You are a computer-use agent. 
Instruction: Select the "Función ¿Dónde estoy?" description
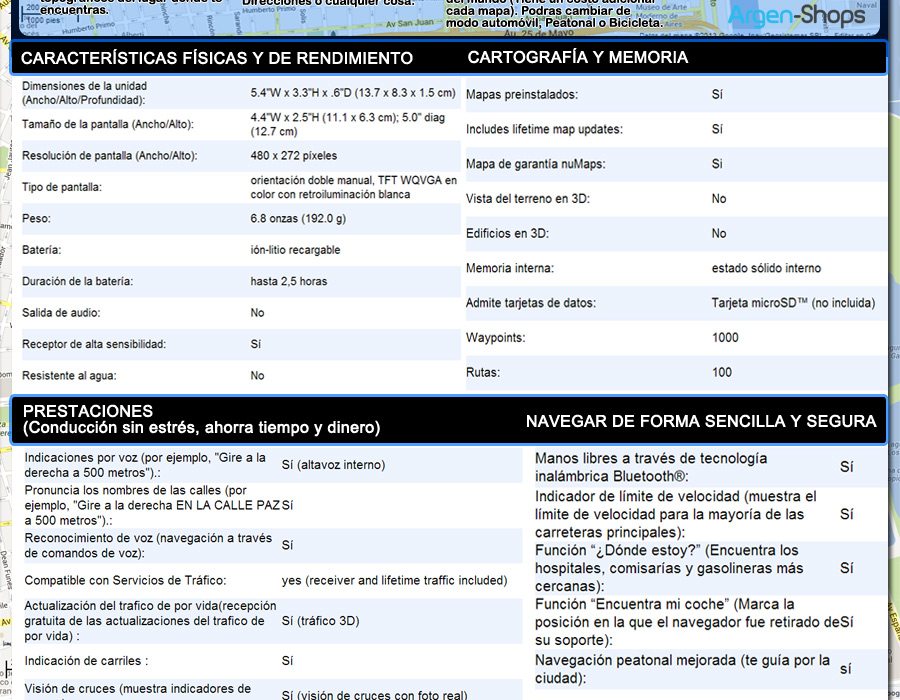point(669,568)
